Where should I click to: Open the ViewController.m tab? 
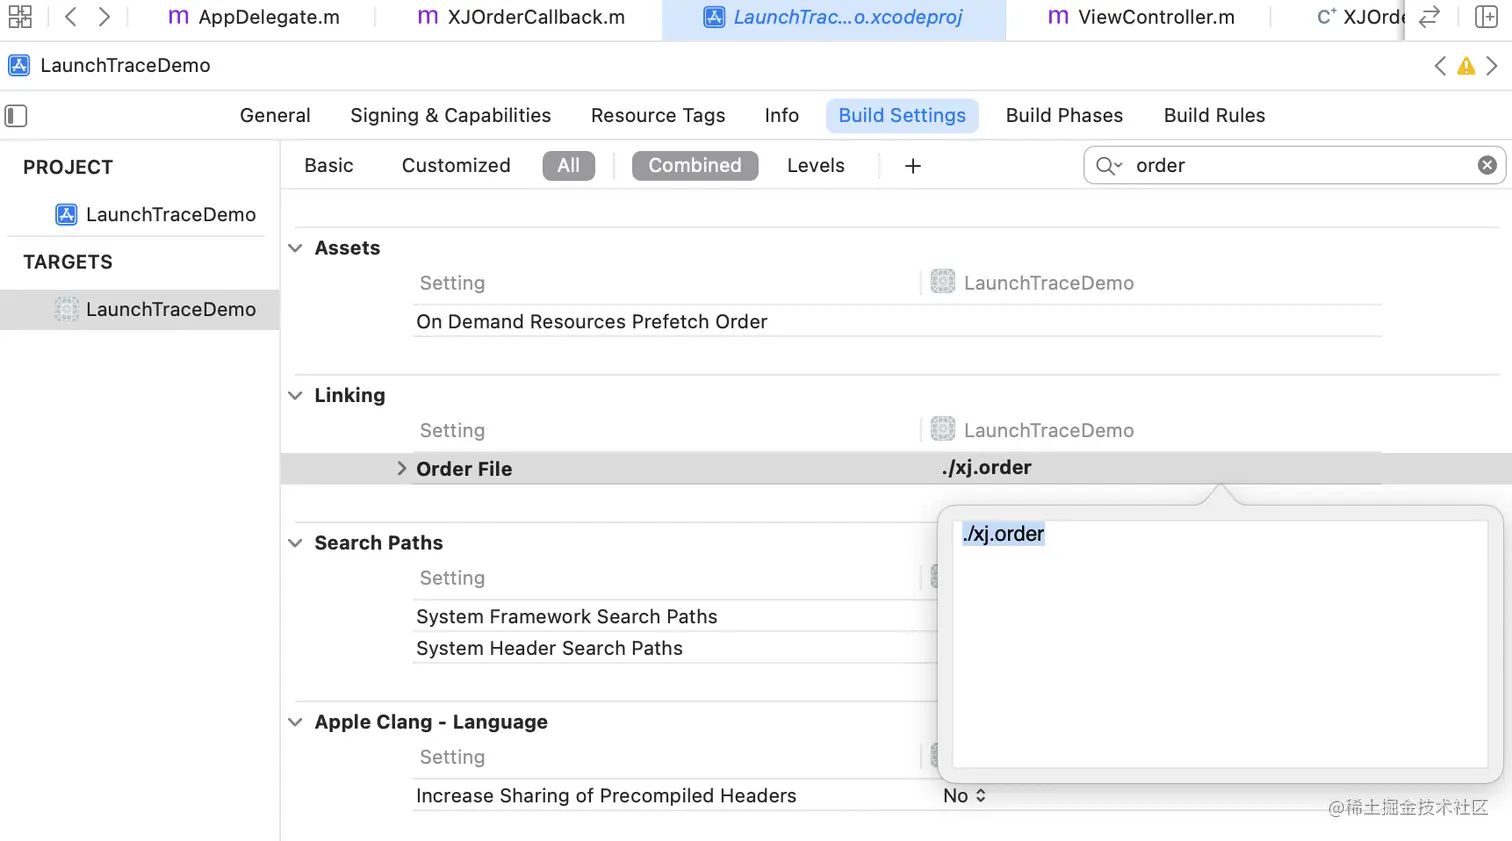1141,17
